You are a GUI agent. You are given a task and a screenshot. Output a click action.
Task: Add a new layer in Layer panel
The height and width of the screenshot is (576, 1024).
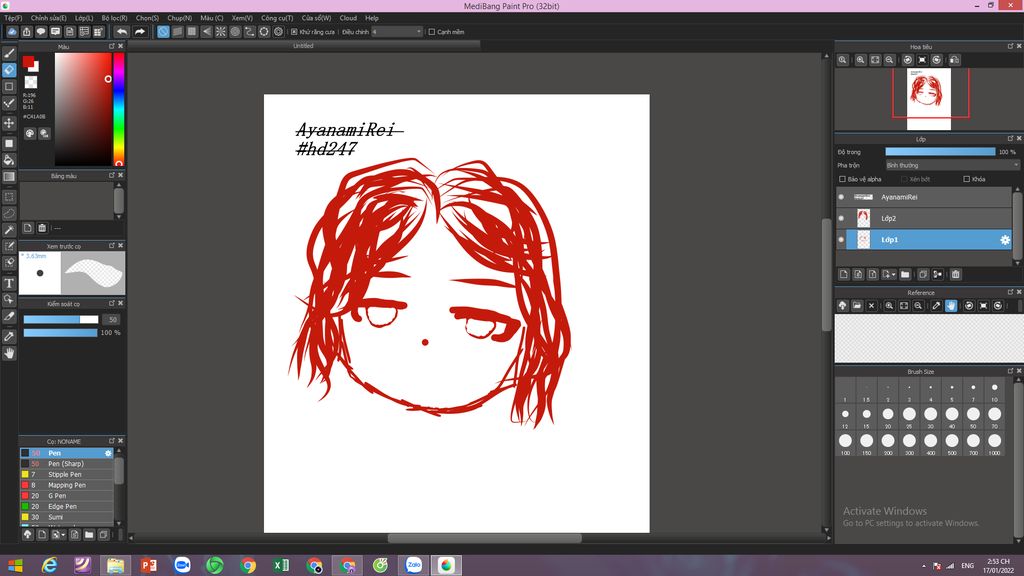coord(844,274)
